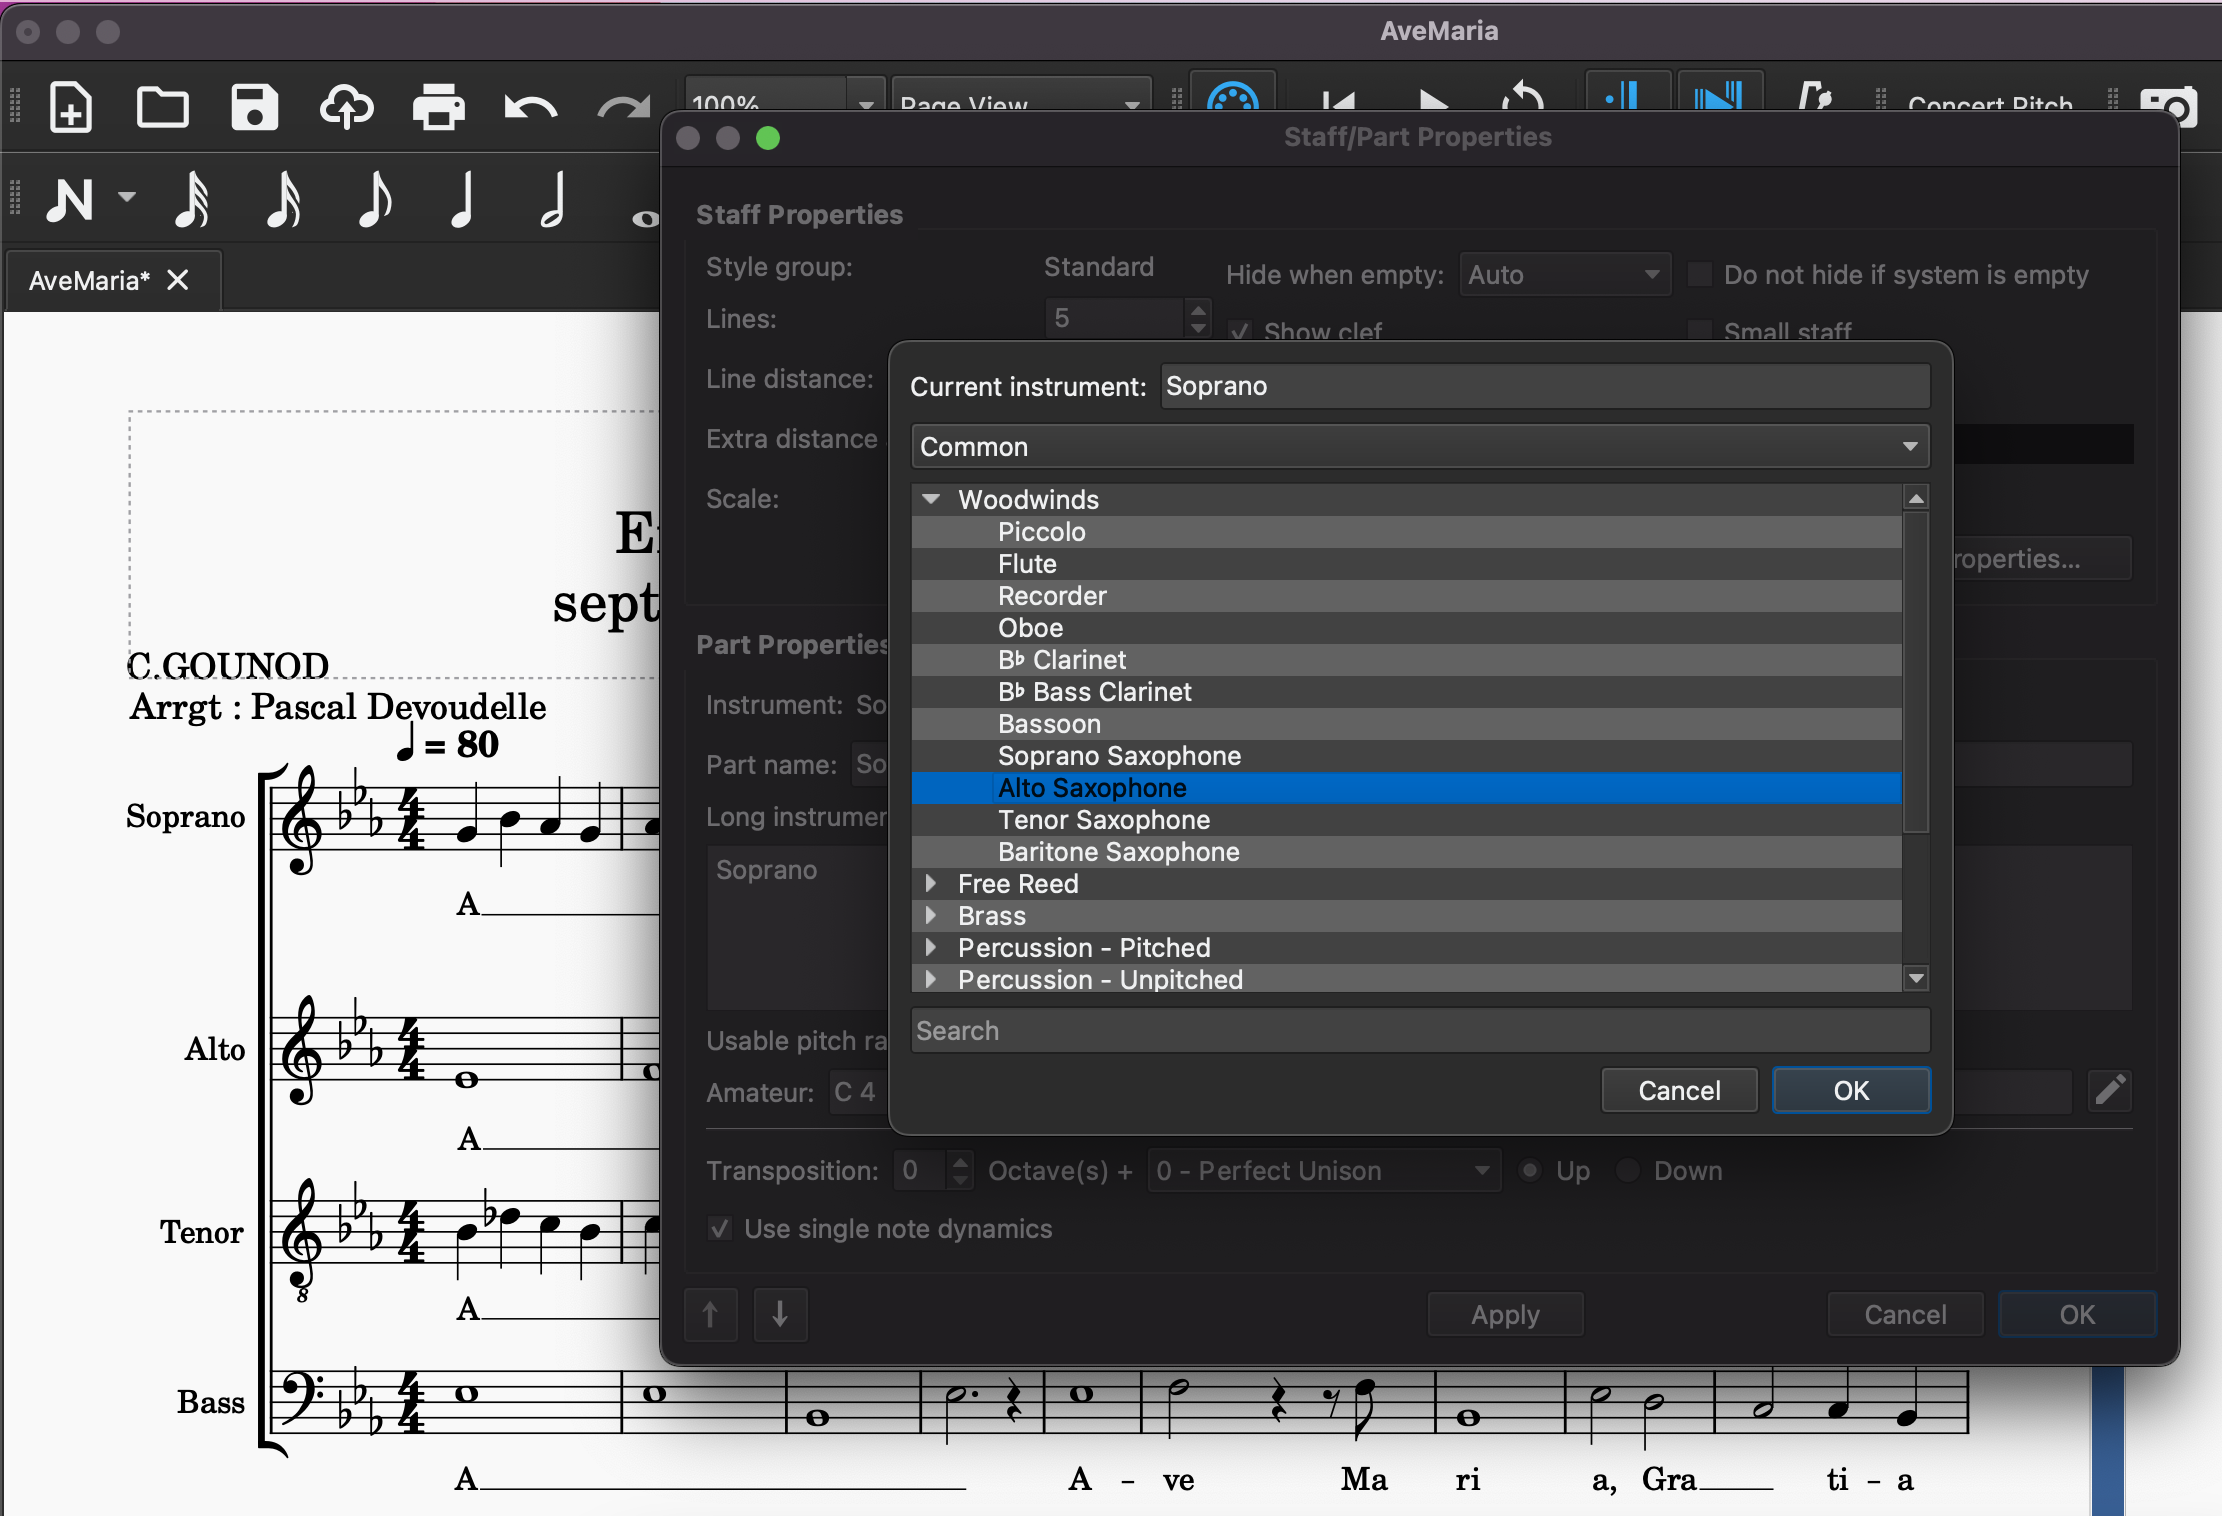The image size is (2222, 1516).
Task: Click the Undo arrow icon
Action: (x=530, y=107)
